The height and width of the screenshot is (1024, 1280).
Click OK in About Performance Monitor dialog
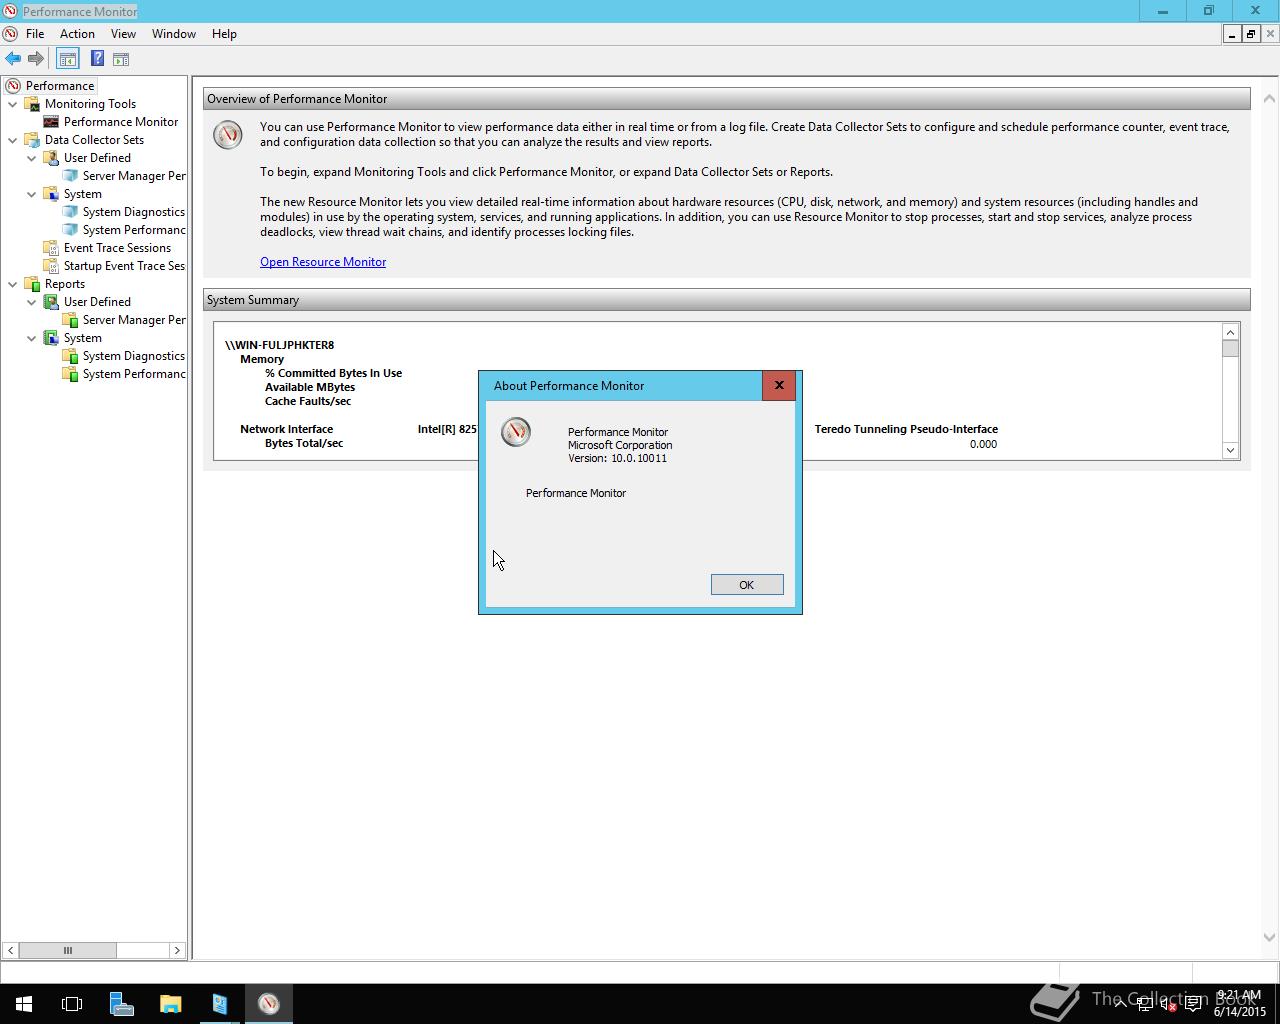click(747, 585)
